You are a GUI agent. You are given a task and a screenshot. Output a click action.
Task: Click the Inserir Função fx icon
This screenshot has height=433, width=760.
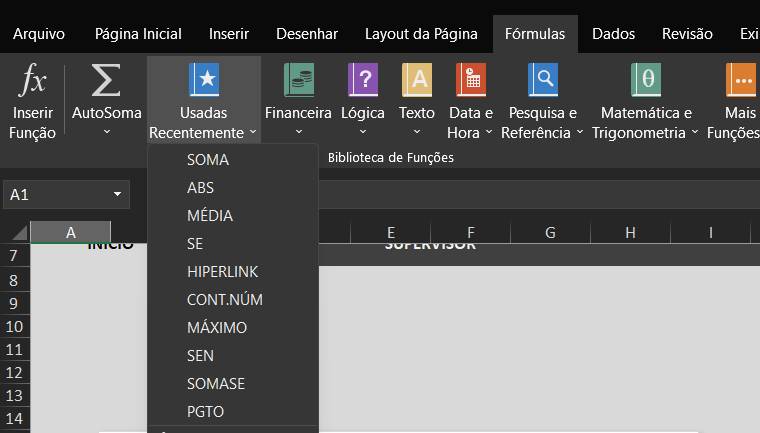[32, 79]
